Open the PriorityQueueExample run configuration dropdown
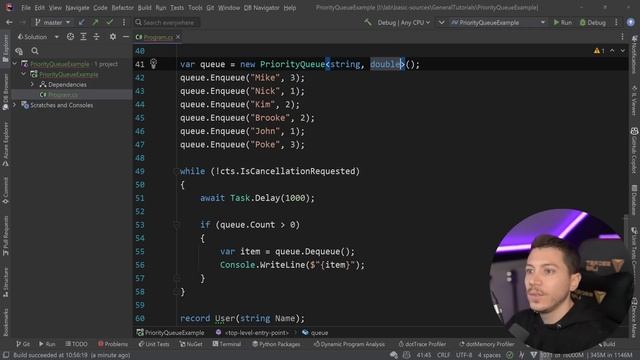 coord(498,22)
